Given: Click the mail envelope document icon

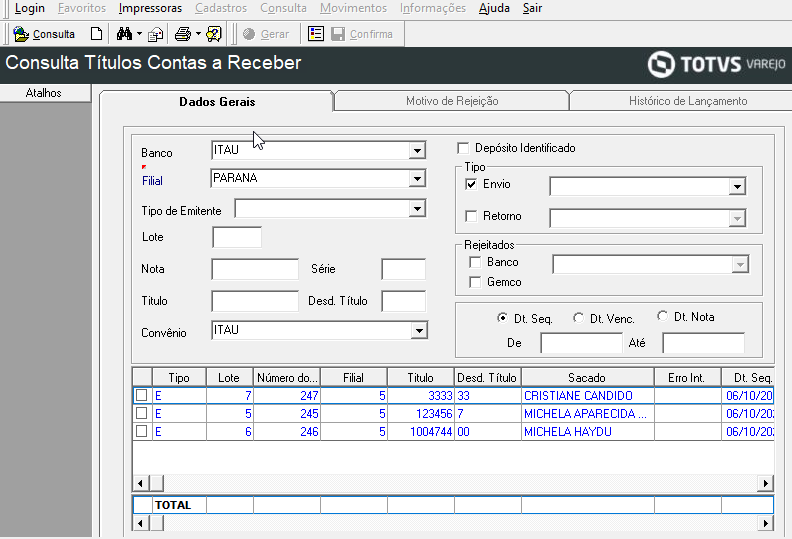Looking at the screenshot, I should pyautogui.click(x=156, y=34).
